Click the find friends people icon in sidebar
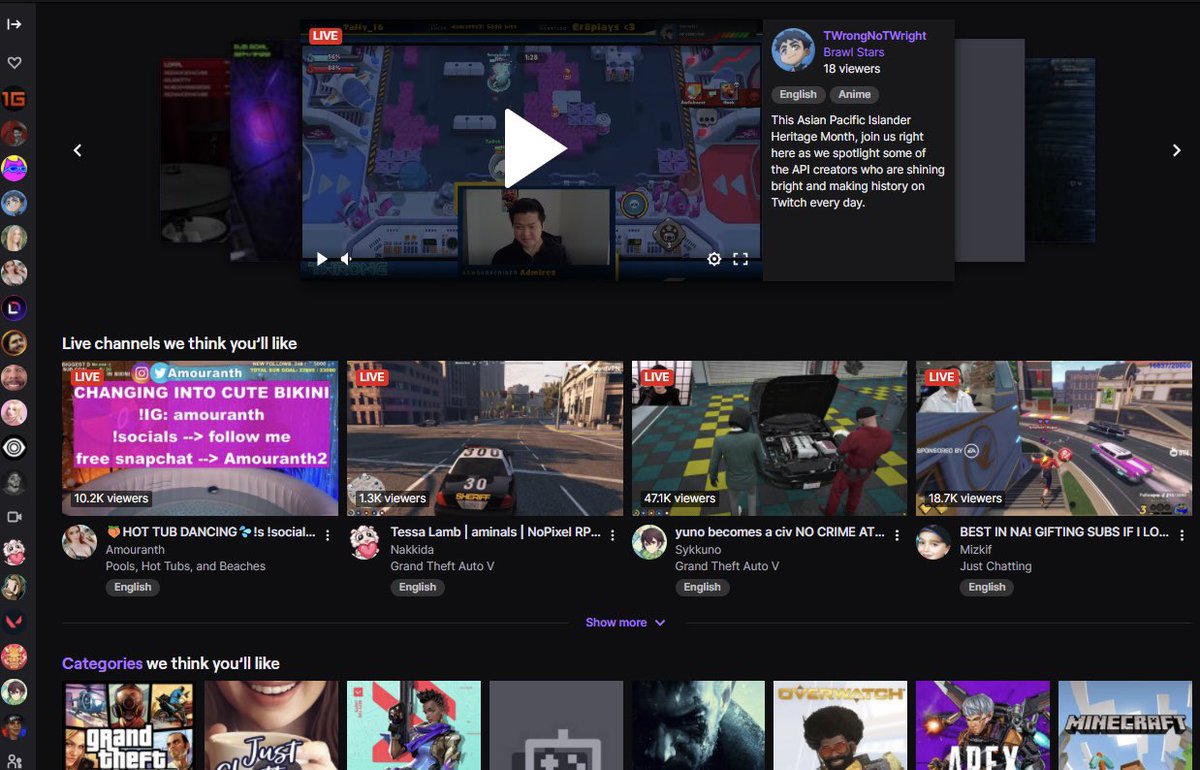The width and height of the screenshot is (1200, 770). pyautogui.click(x=14, y=761)
